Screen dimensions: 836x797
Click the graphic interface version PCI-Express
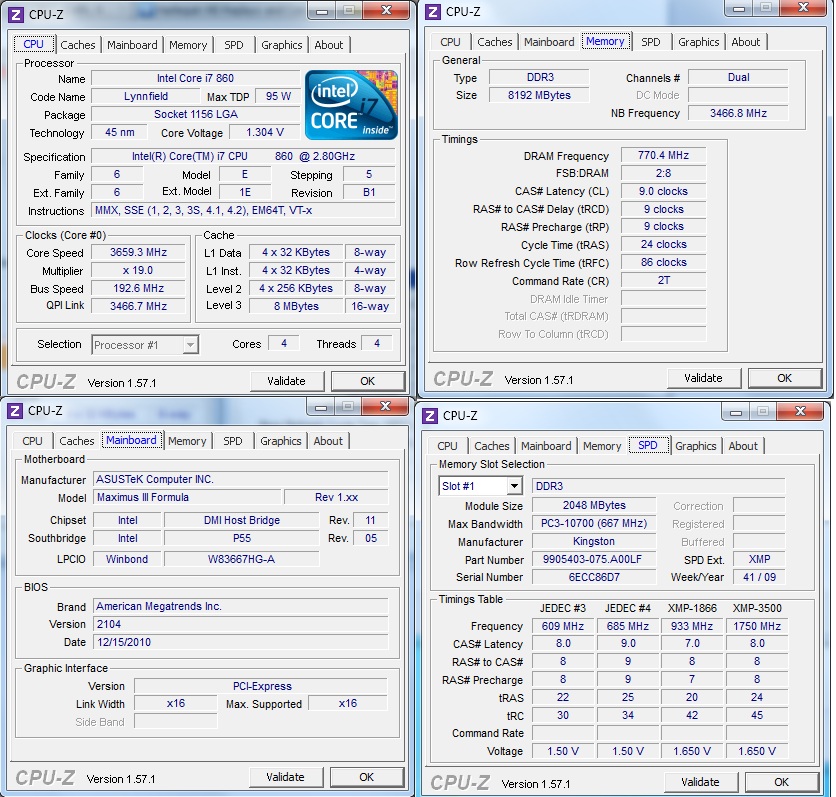pos(261,686)
